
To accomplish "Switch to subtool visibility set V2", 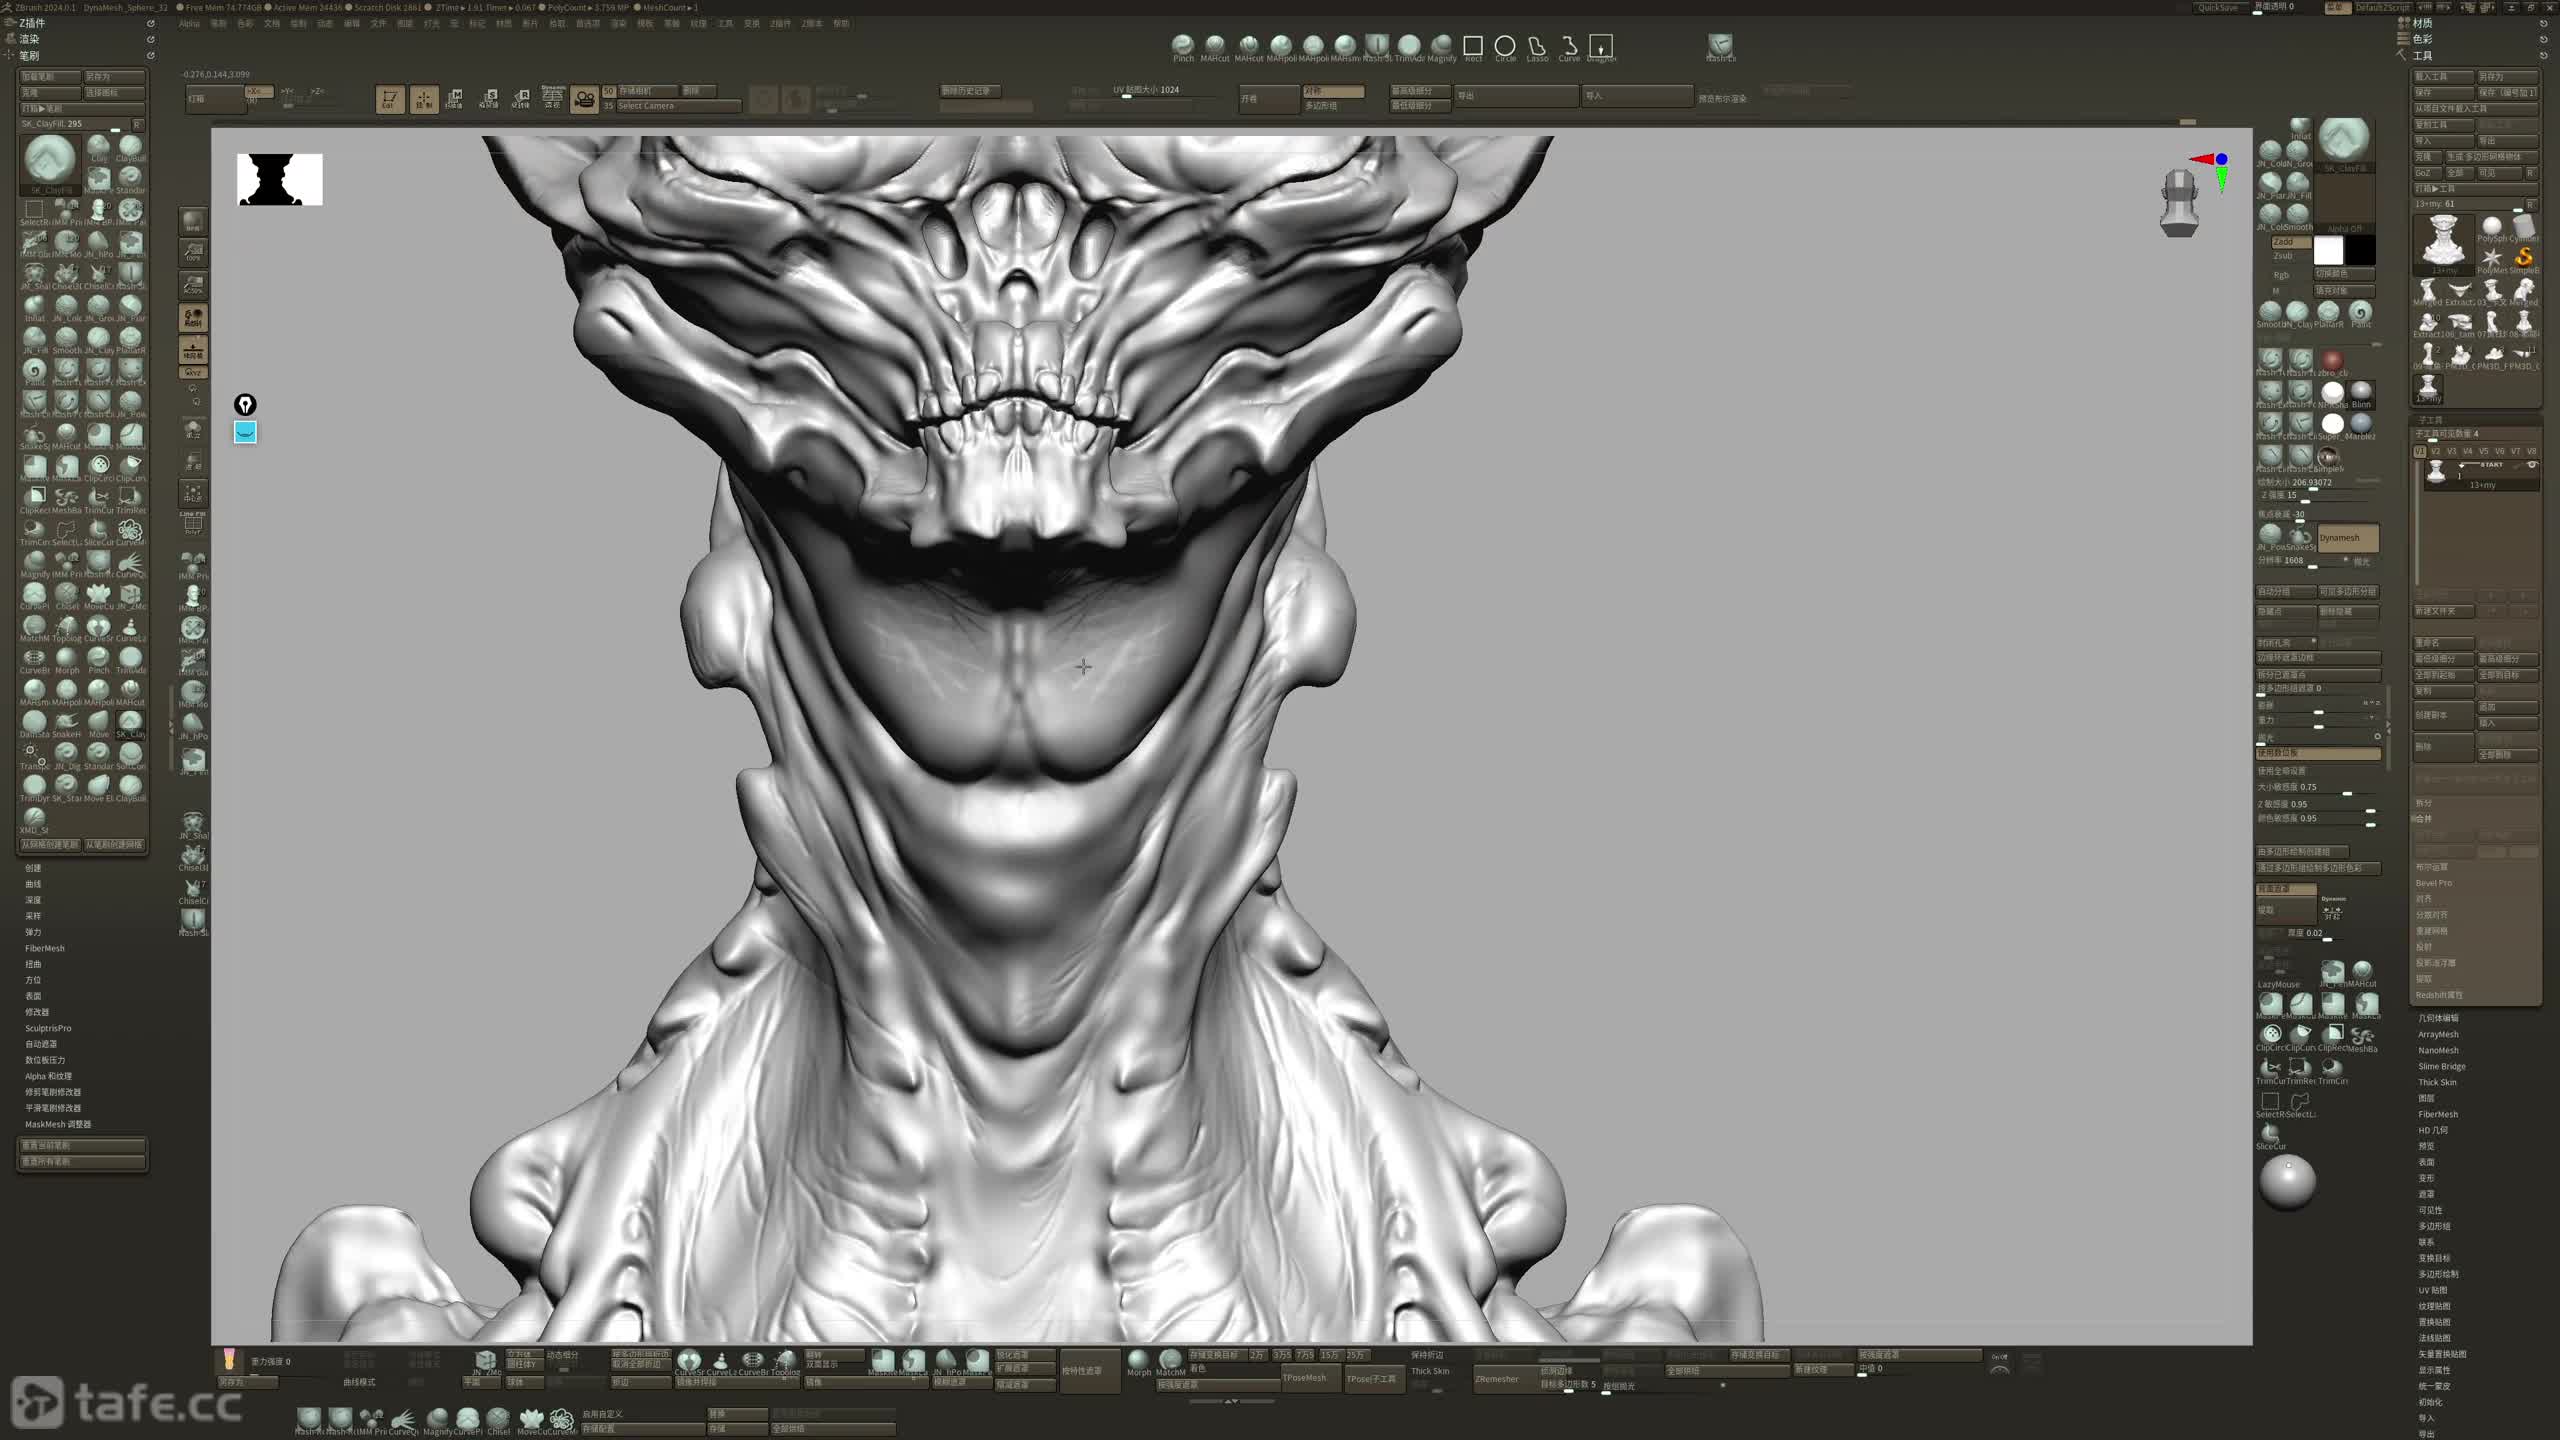I will 2436,451.
